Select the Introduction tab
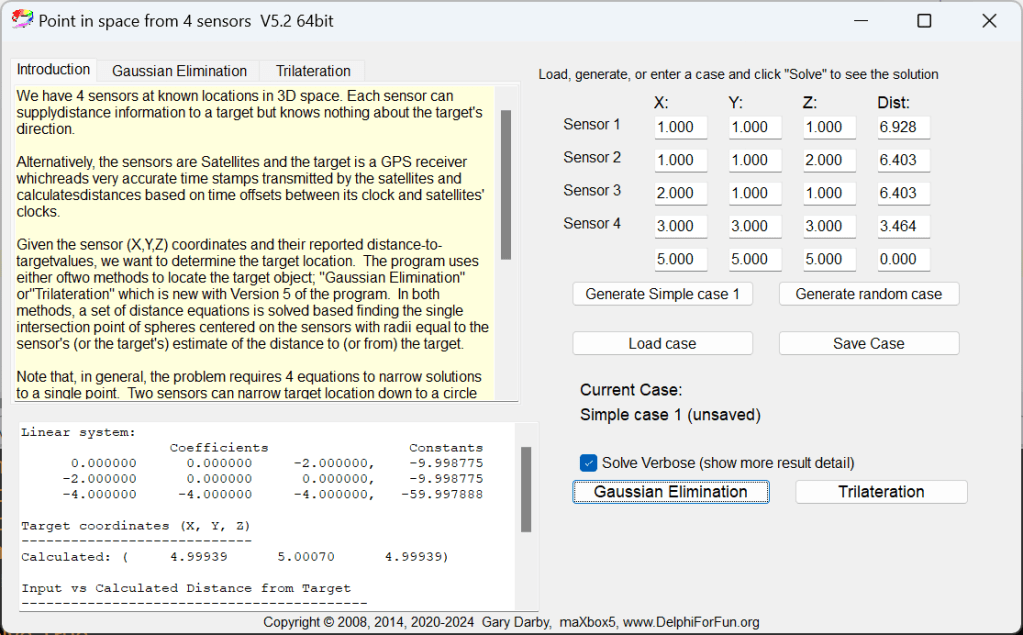Image resolution: width=1023 pixels, height=635 pixels. coord(54,70)
